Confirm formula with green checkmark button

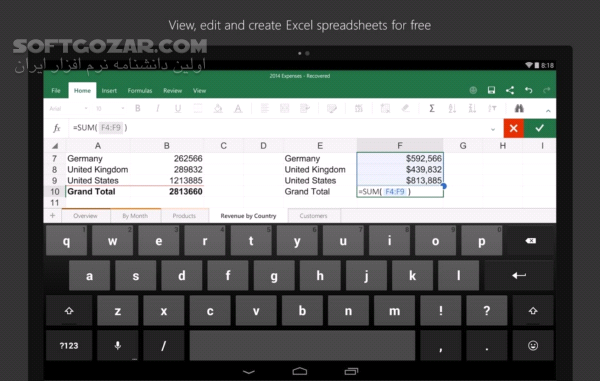point(540,128)
